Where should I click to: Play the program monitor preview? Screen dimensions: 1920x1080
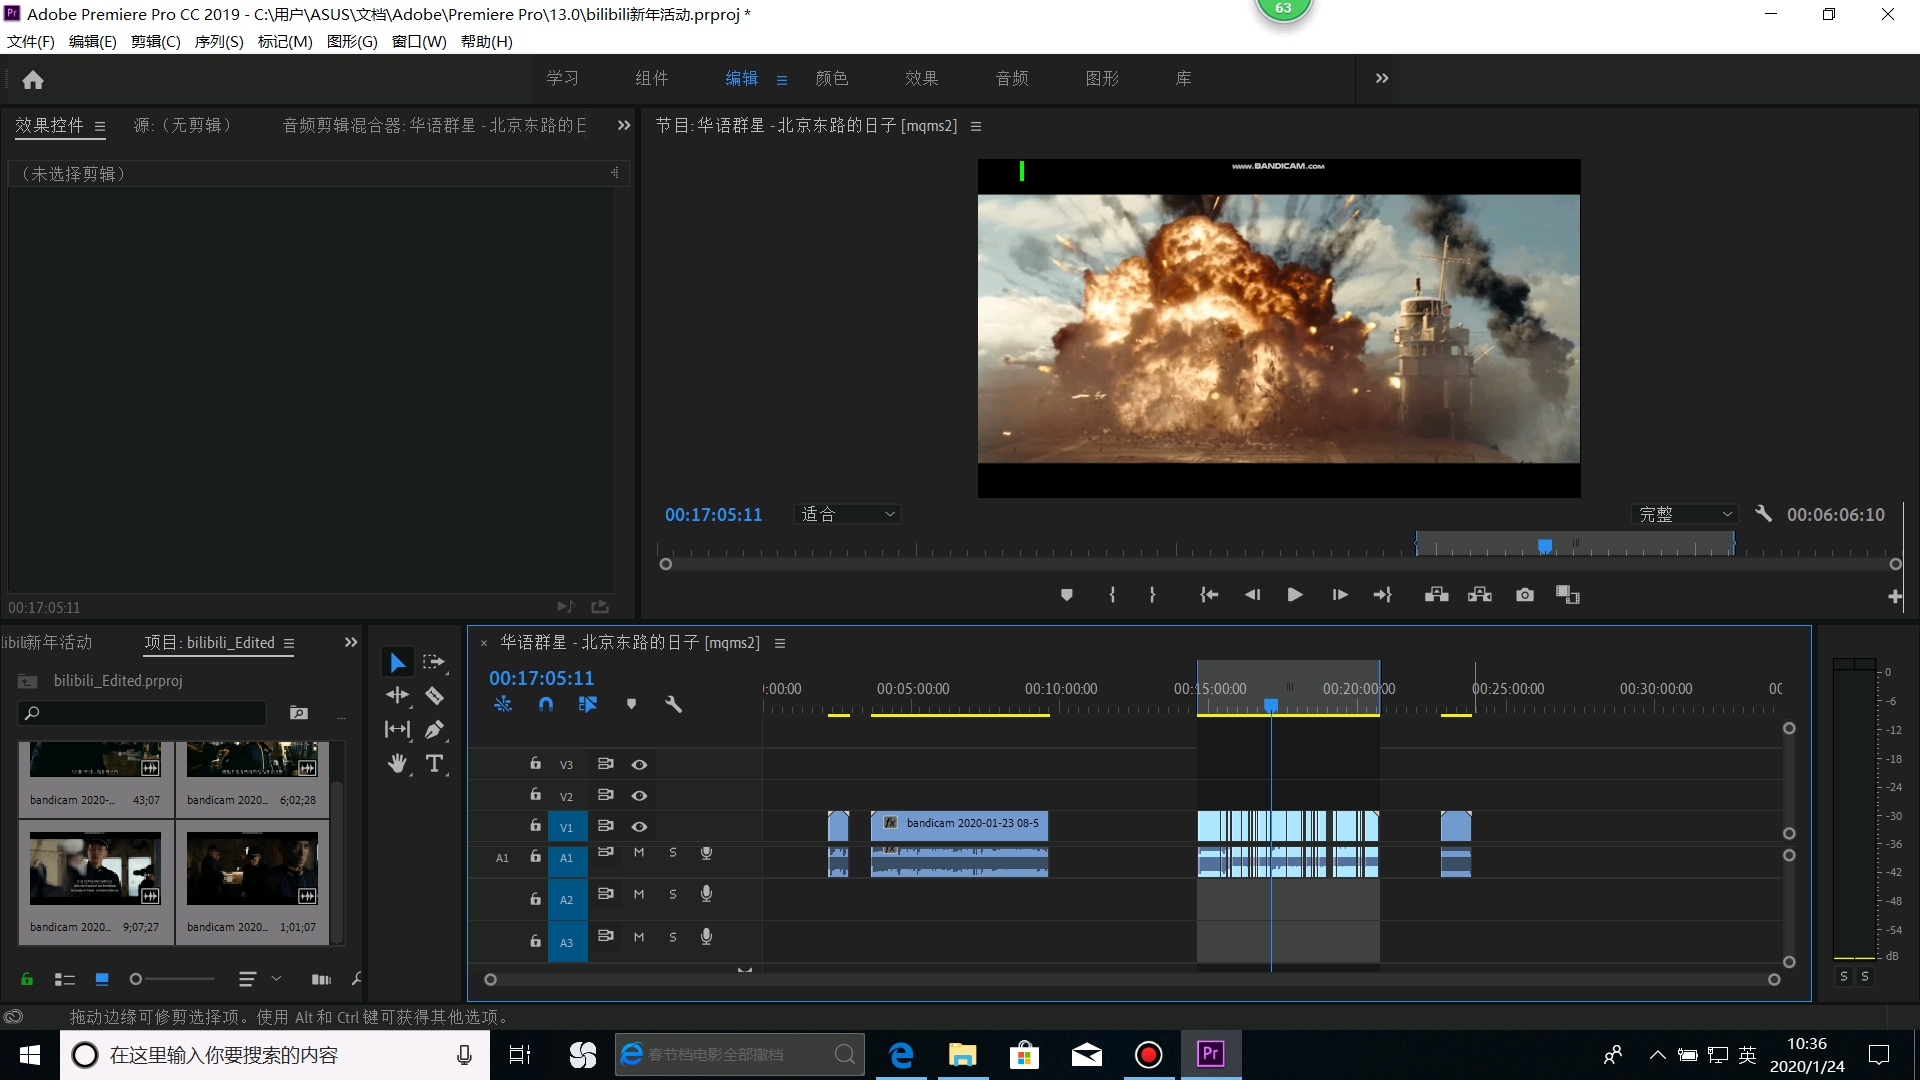point(1295,595)
